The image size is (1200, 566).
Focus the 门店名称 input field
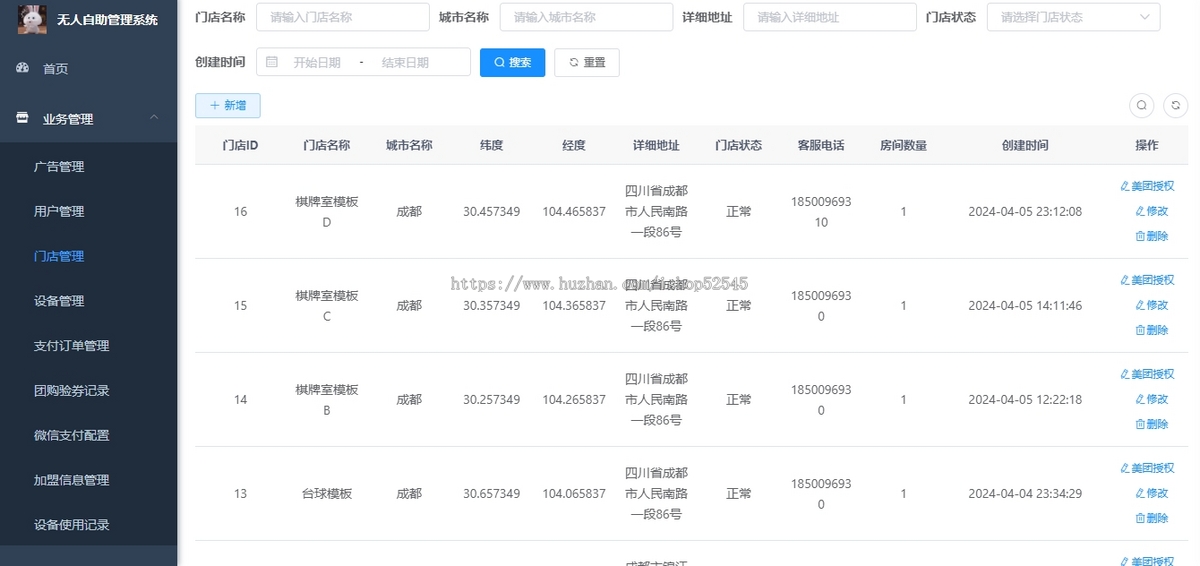pyautogui.click(x=343, y=17)
